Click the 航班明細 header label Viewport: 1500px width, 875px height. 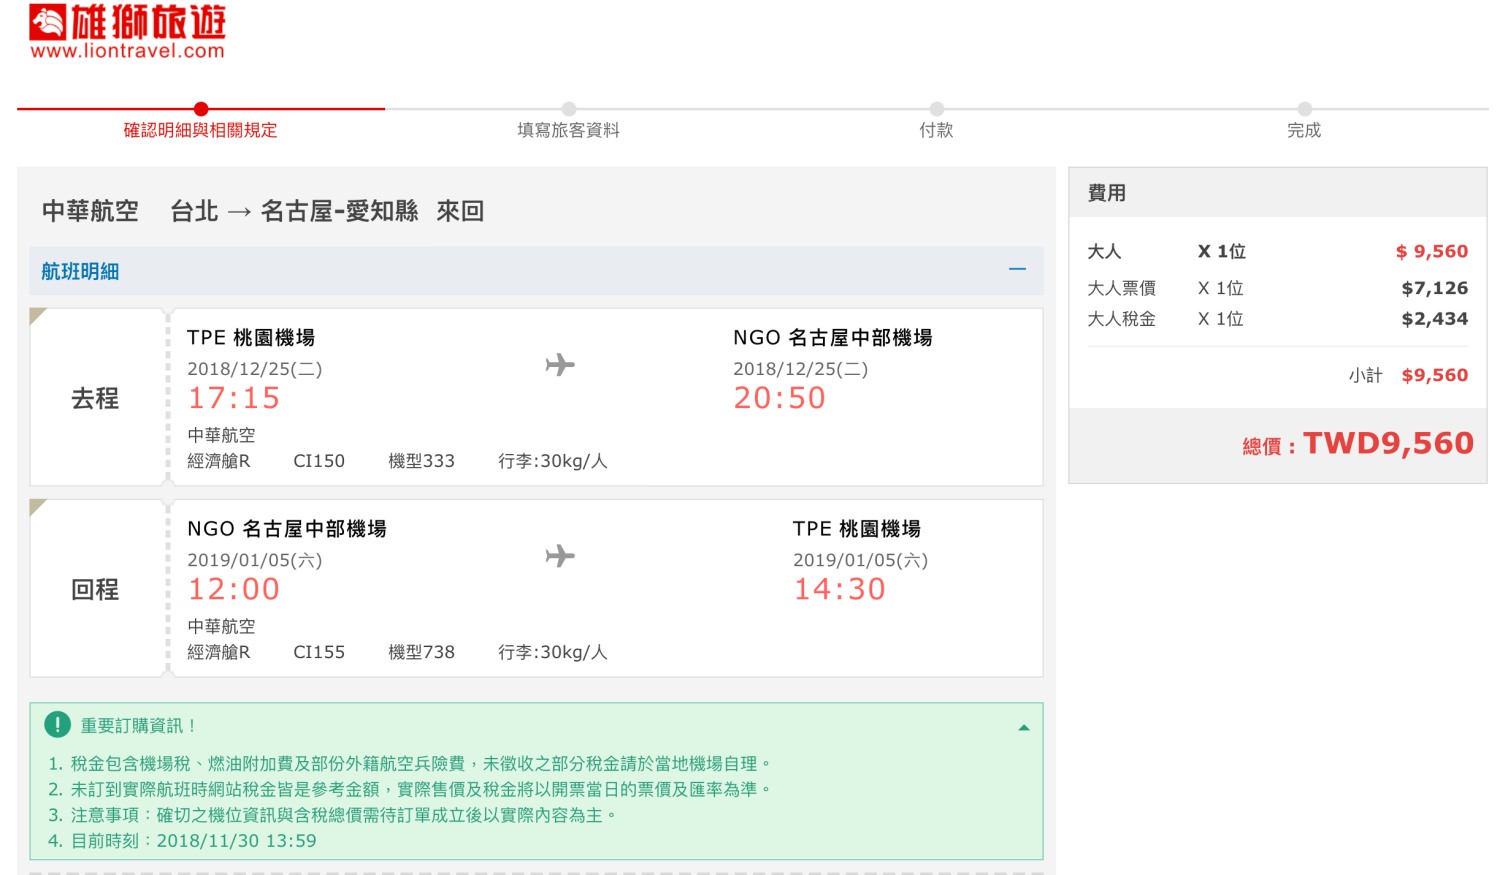point(80,271)
